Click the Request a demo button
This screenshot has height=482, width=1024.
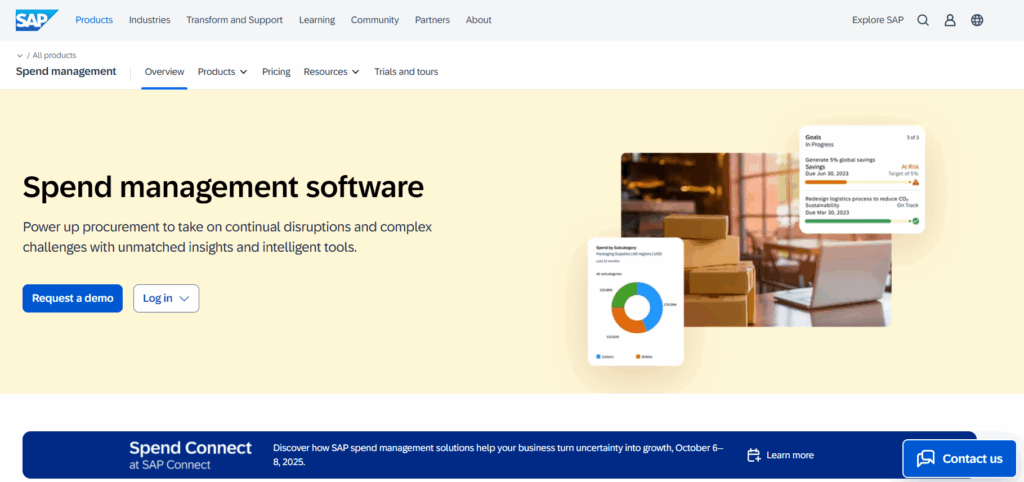coord(72,298)
